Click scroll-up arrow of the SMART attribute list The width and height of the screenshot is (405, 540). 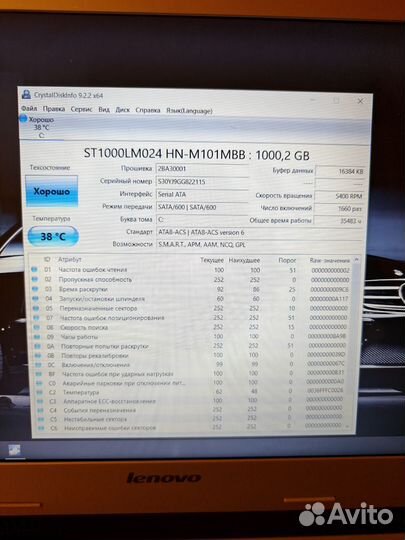point(356,259)
